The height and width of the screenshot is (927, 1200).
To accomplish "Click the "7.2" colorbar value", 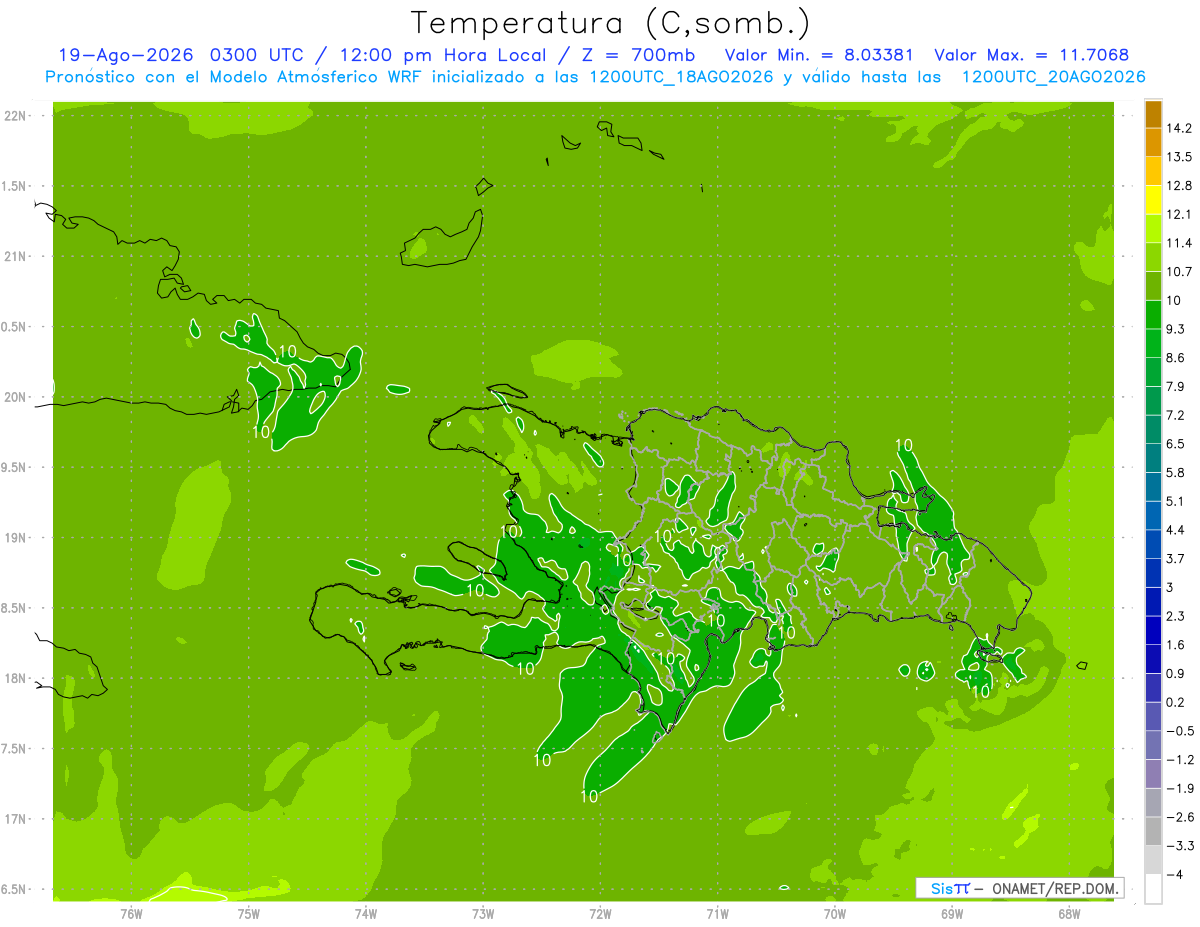I will point(1176,415).
